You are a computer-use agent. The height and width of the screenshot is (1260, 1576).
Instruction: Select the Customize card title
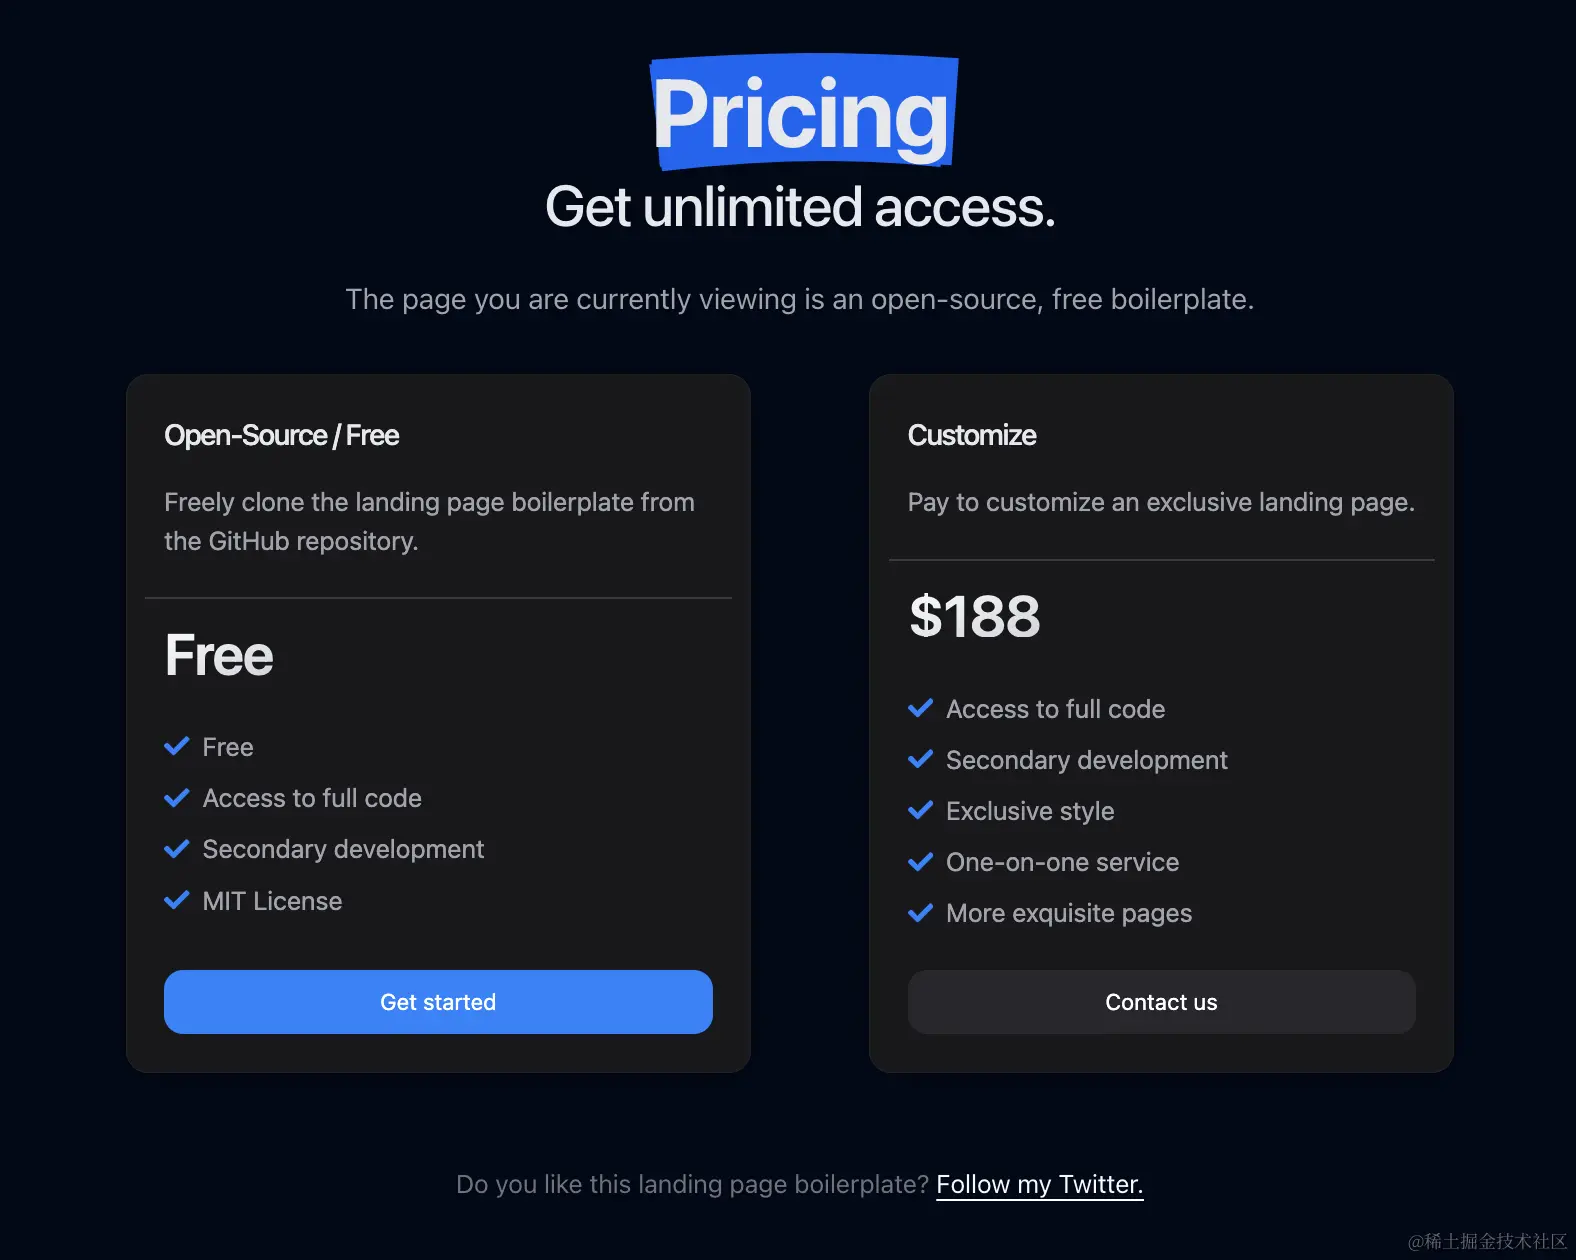point(972,435)
